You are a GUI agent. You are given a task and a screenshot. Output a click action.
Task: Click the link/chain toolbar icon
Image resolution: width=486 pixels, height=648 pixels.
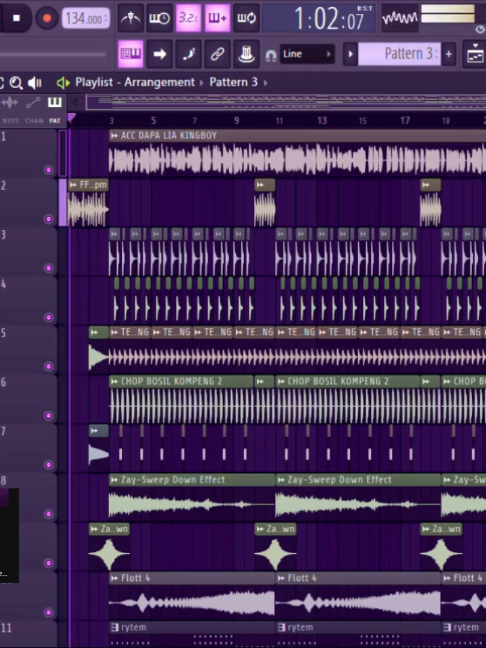(217, 54)
